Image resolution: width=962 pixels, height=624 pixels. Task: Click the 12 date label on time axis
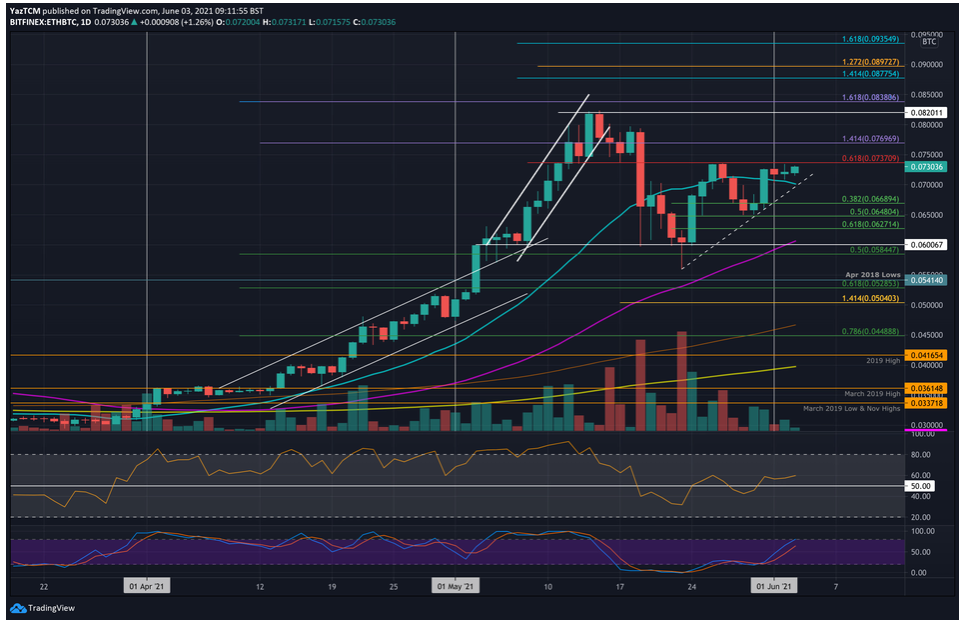coord(260,587)
